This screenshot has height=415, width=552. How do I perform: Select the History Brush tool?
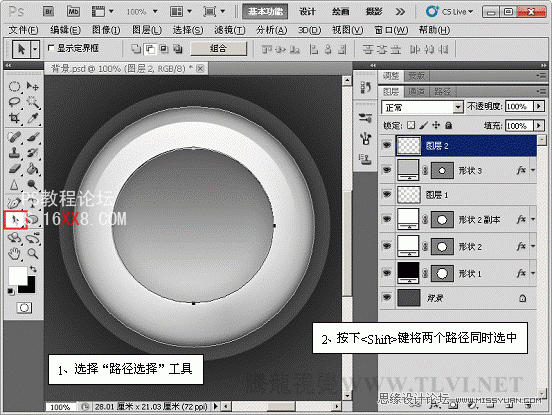tap(33, 153)
